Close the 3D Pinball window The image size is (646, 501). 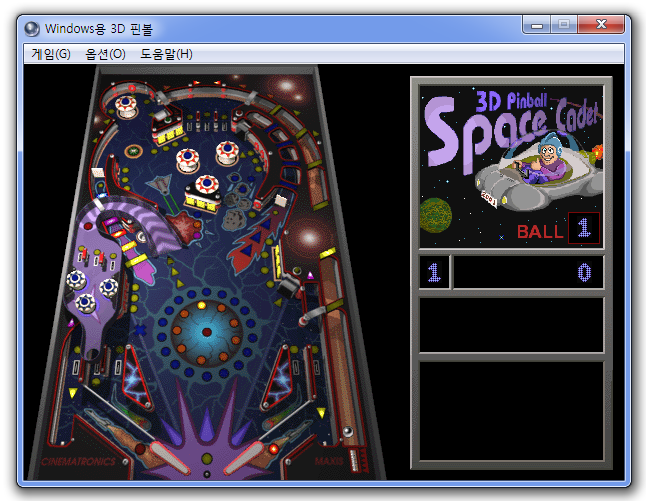pos(602,24)
